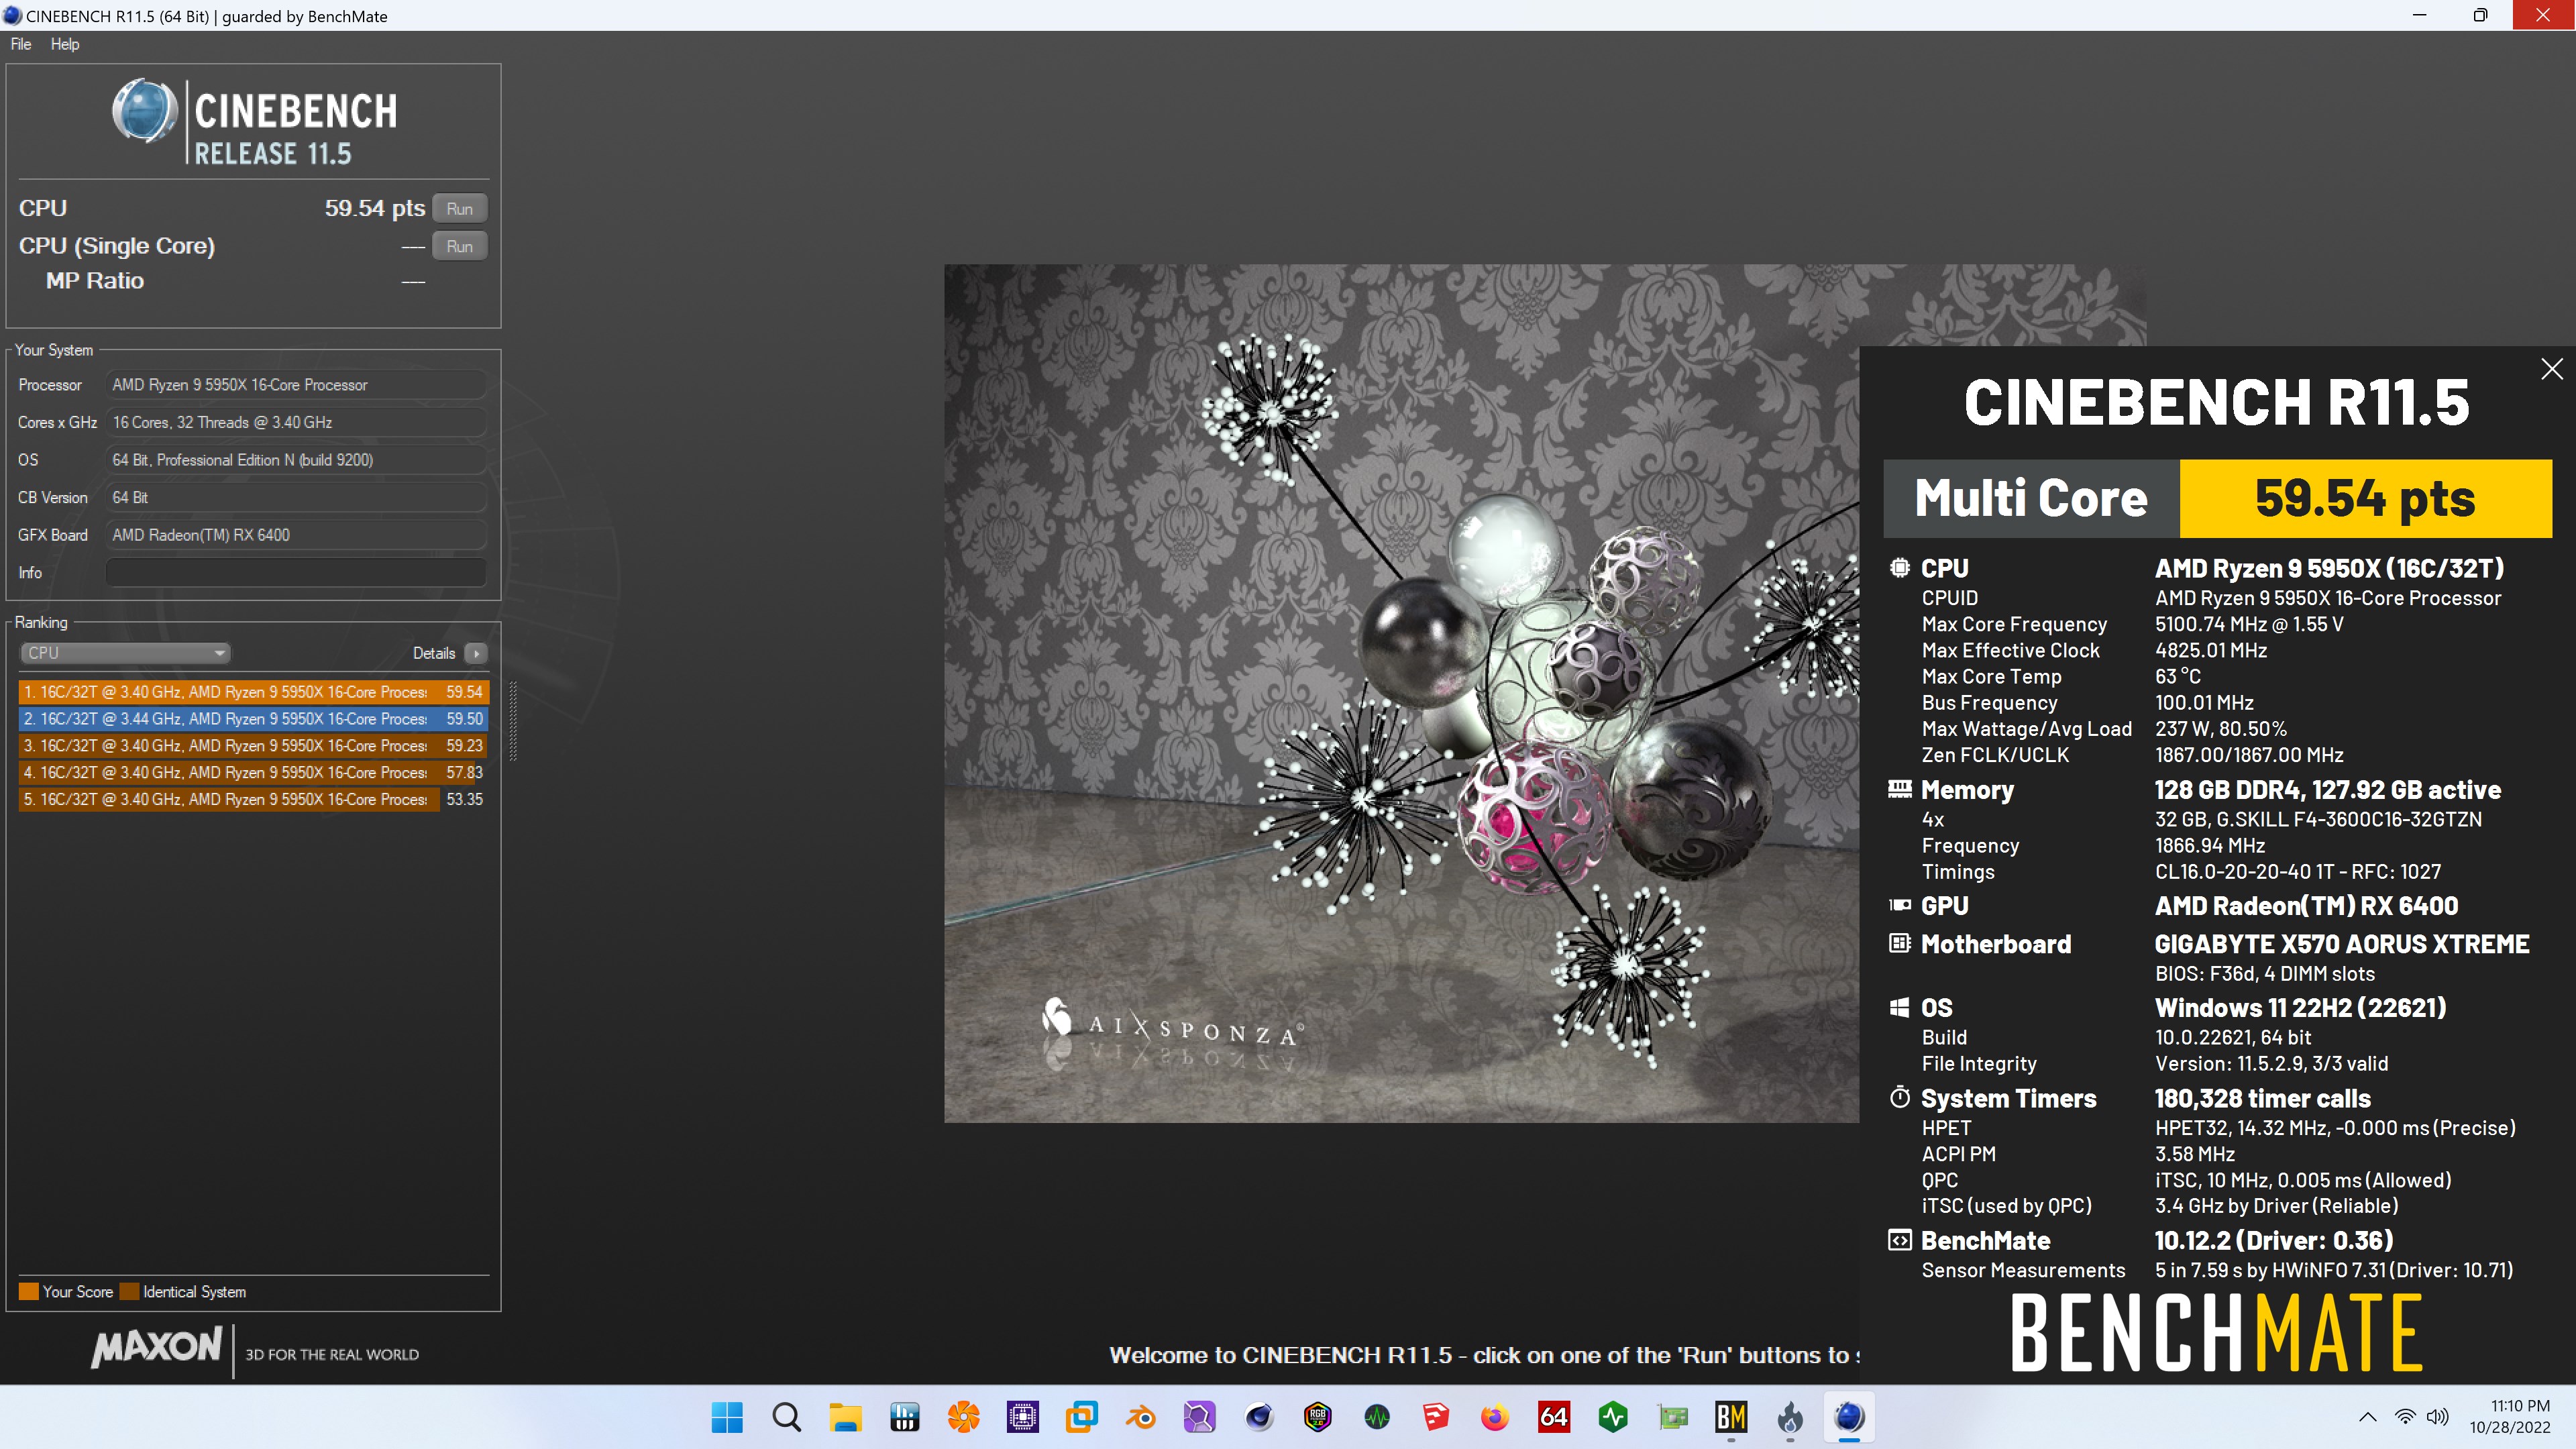Click the CB Version field showing 64 Bit
The width and height of the screenshot is (2576, 1449).
click(x=296, y=497)
